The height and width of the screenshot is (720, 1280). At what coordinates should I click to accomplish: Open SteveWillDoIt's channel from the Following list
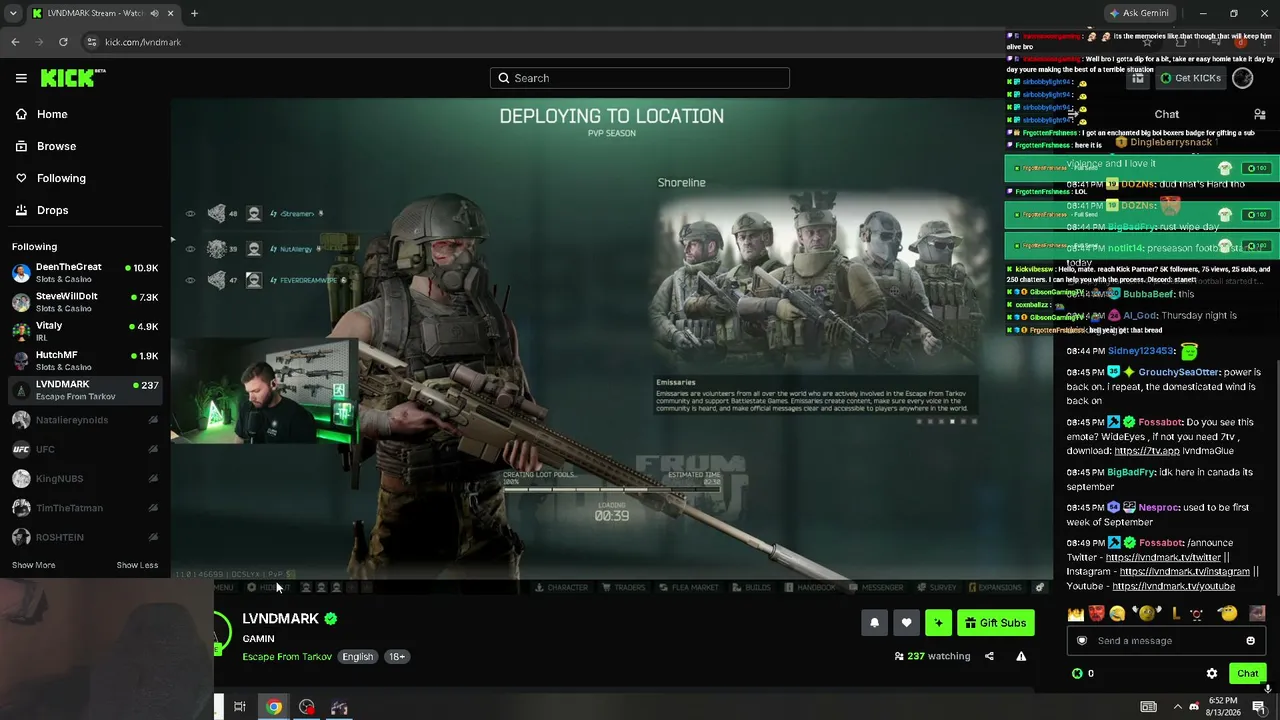[85, 302]
